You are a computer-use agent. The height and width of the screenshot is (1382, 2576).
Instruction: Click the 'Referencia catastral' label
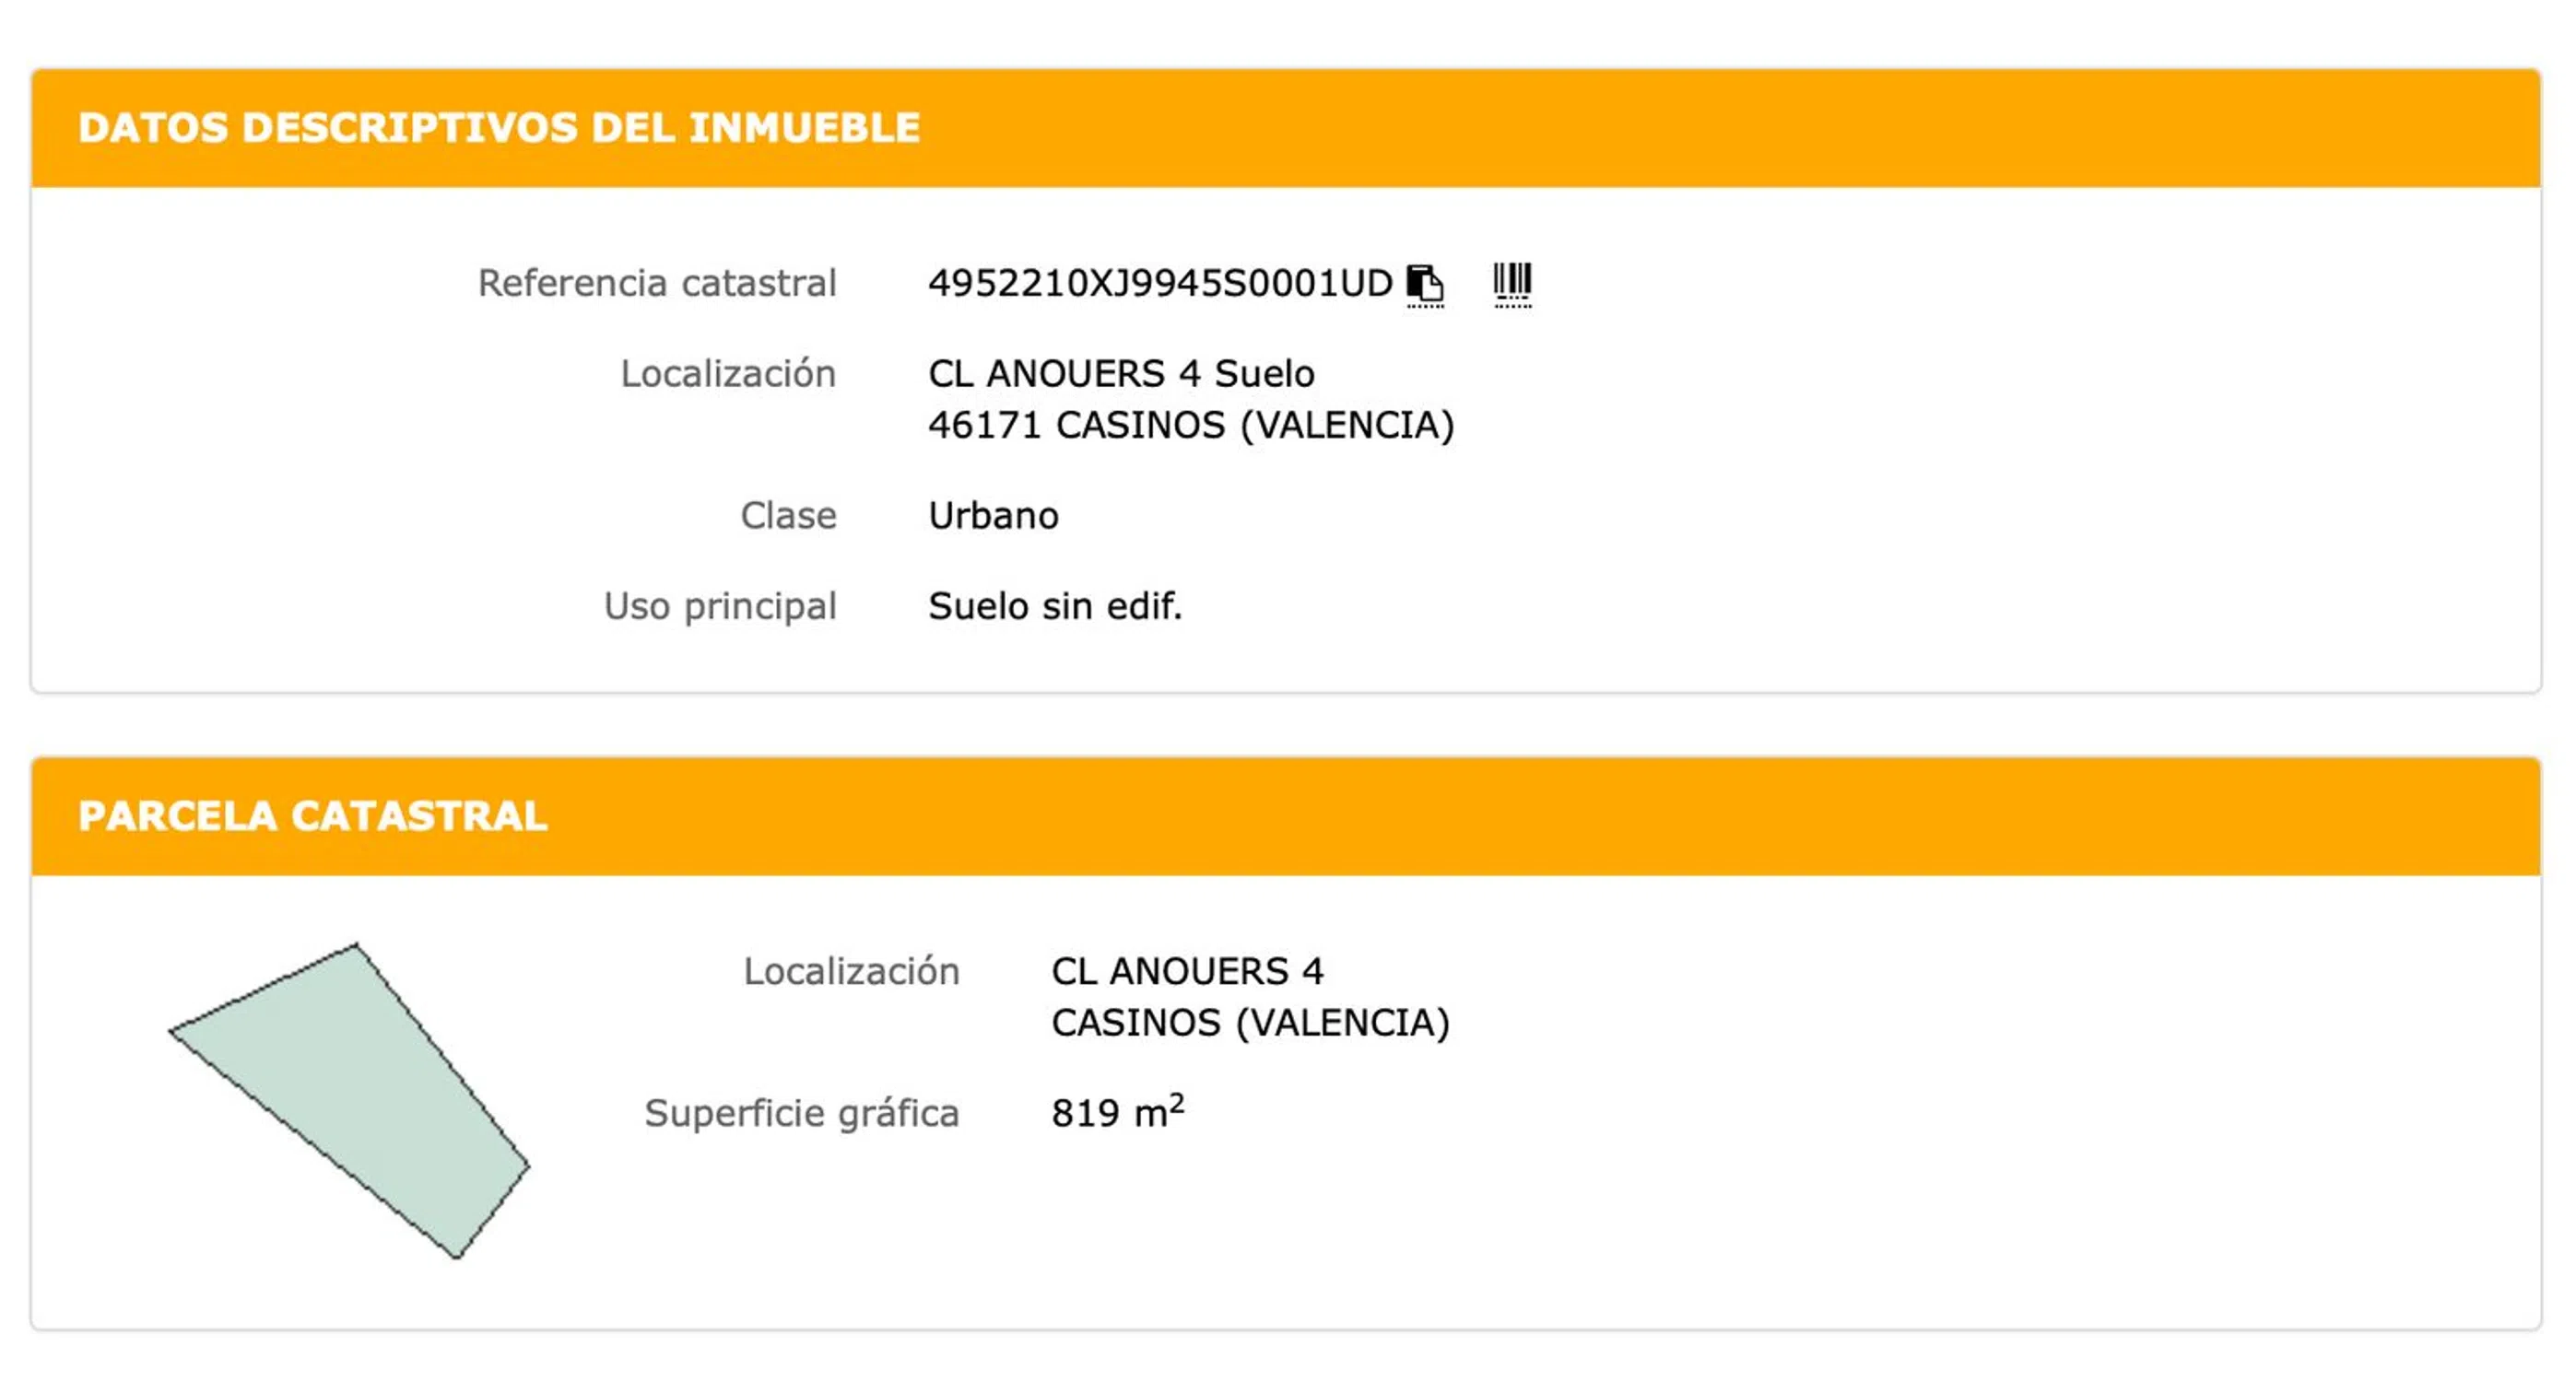point(657,284)
